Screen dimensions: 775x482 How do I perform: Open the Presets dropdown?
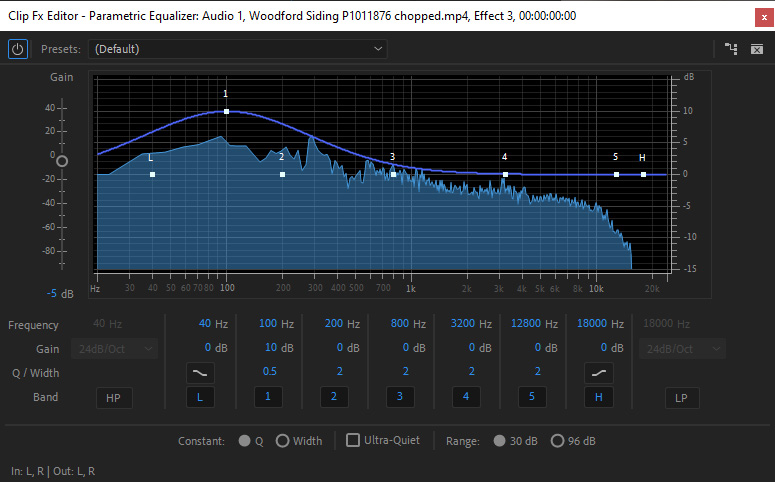(238, 49)
